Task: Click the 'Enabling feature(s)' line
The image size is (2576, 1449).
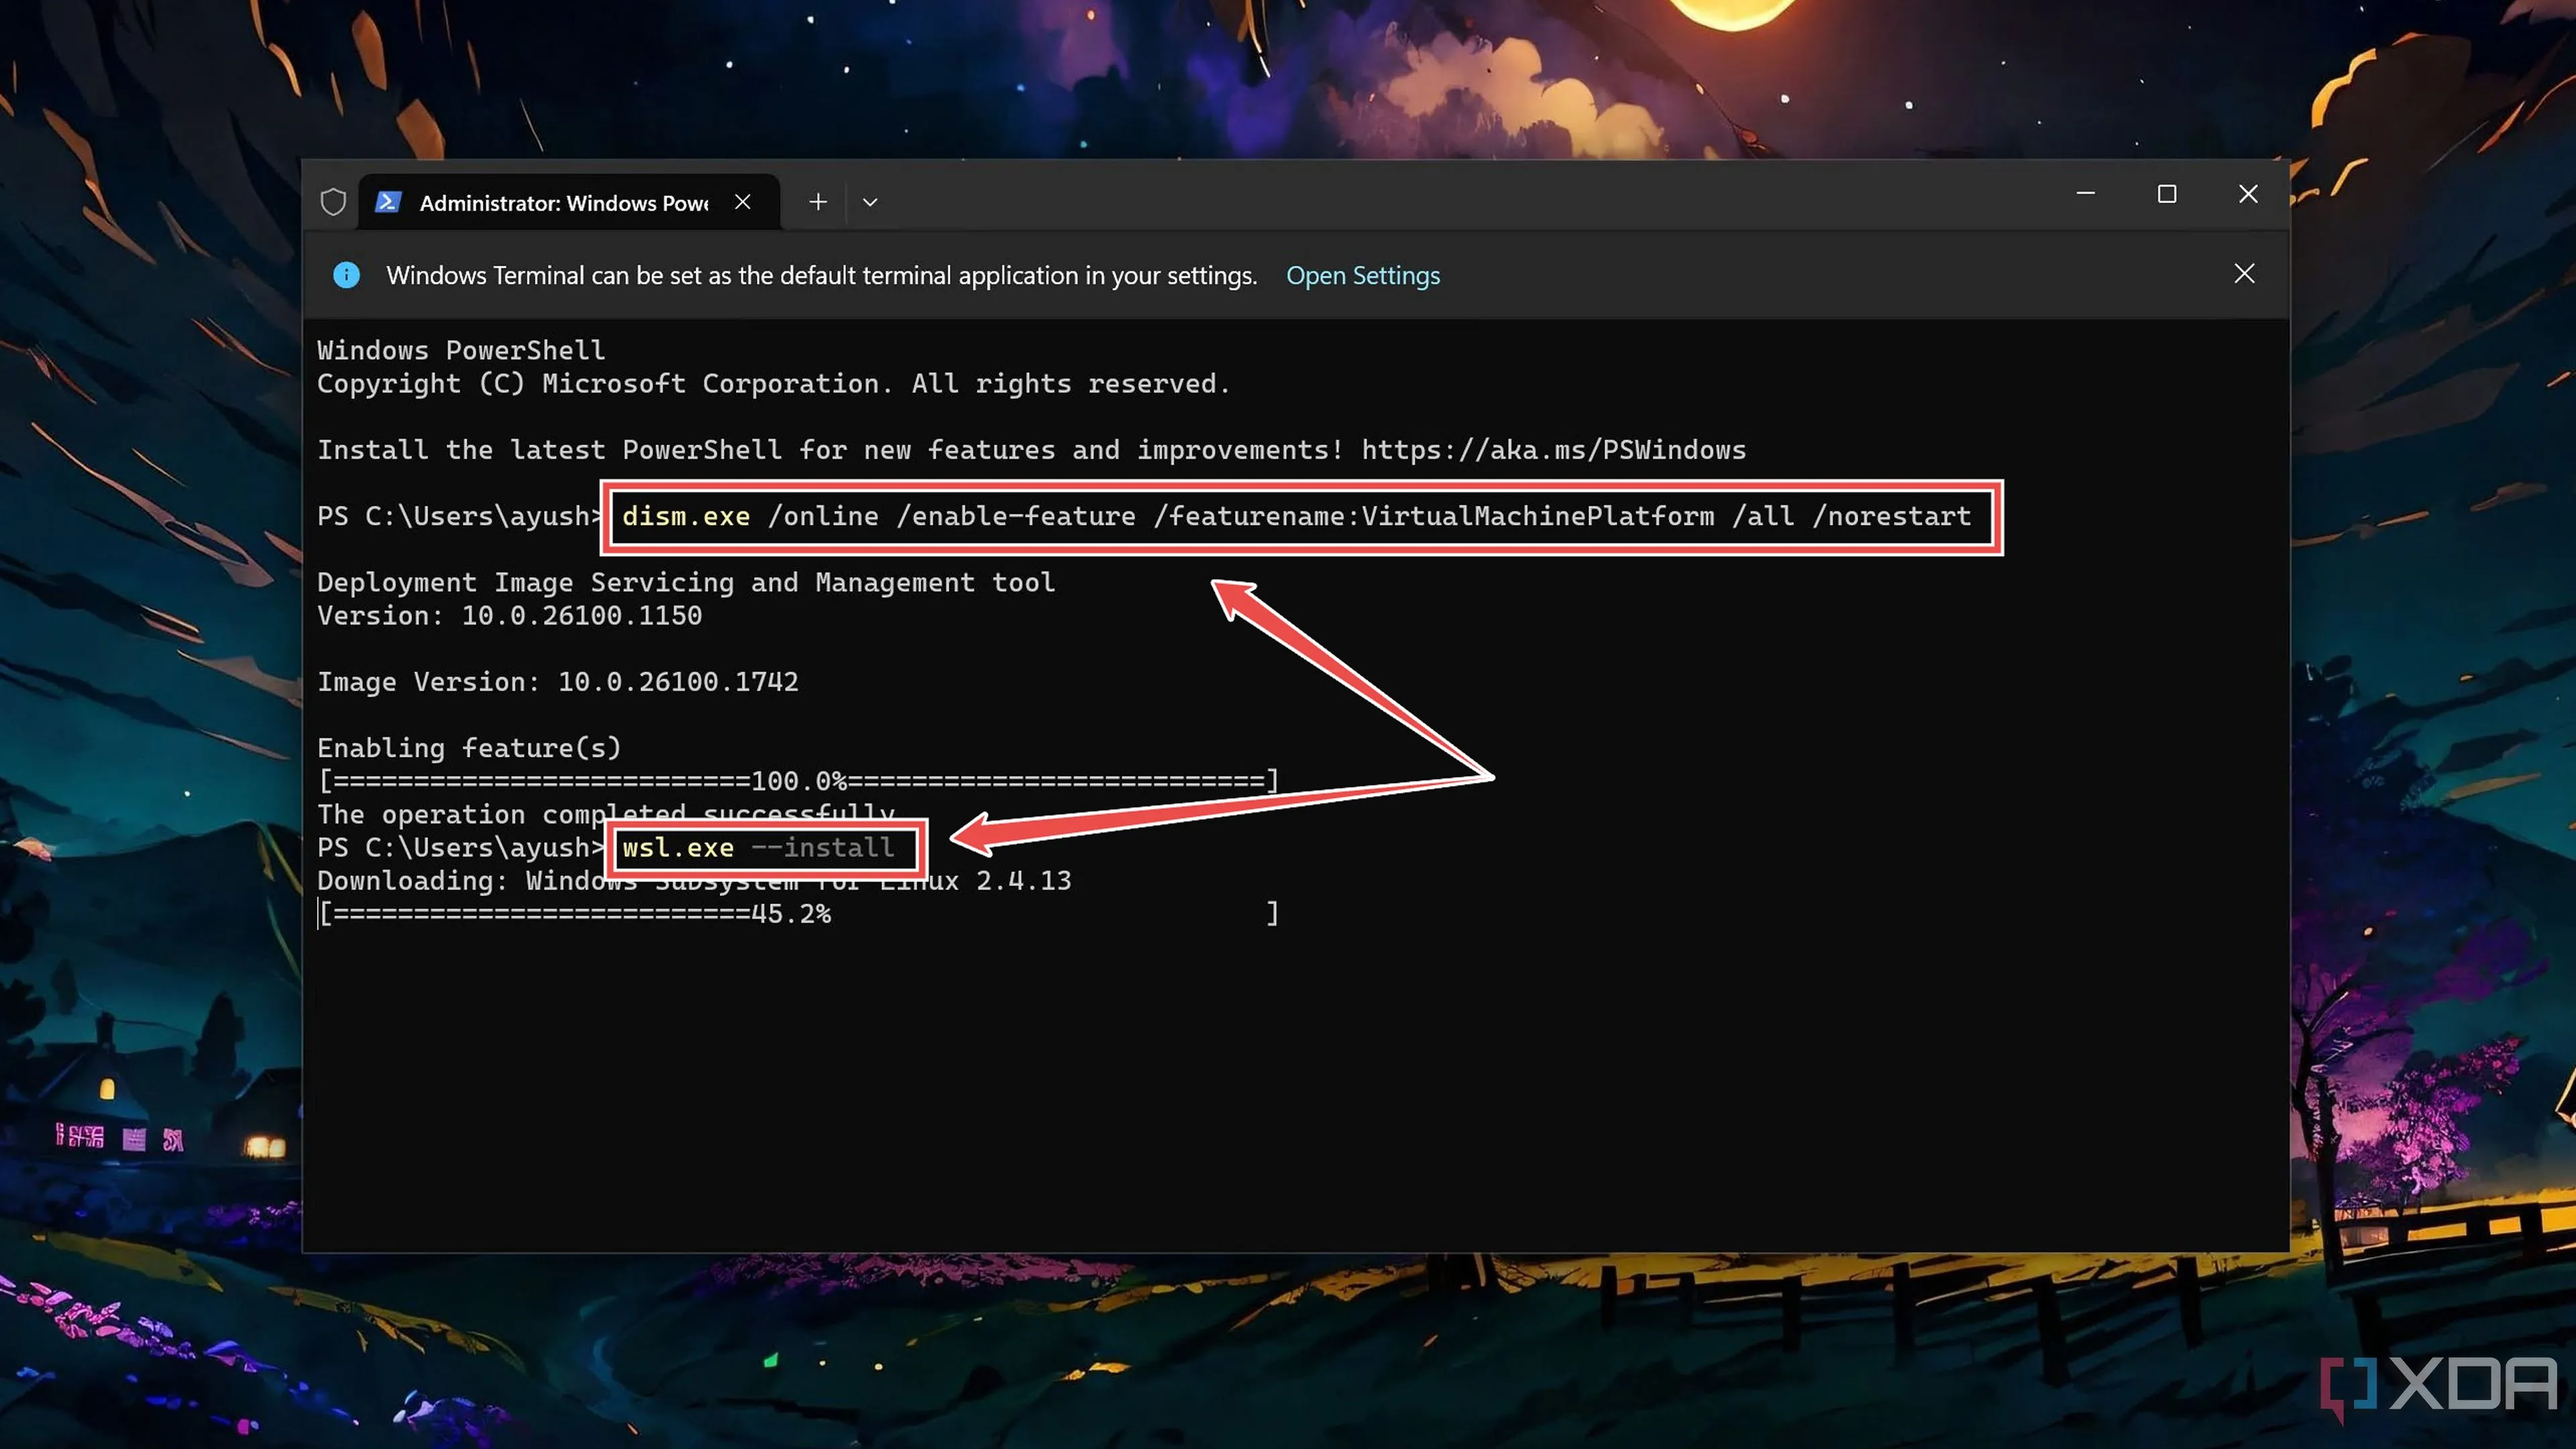Action: (x=469, y=748)
